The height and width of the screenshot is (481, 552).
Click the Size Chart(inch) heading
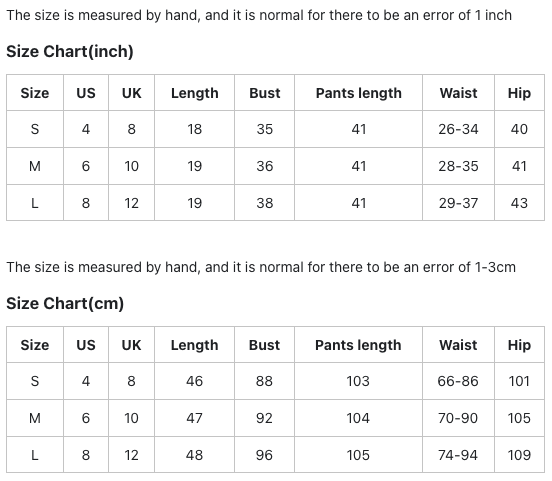pyautogui.click(x=70, y=51)
